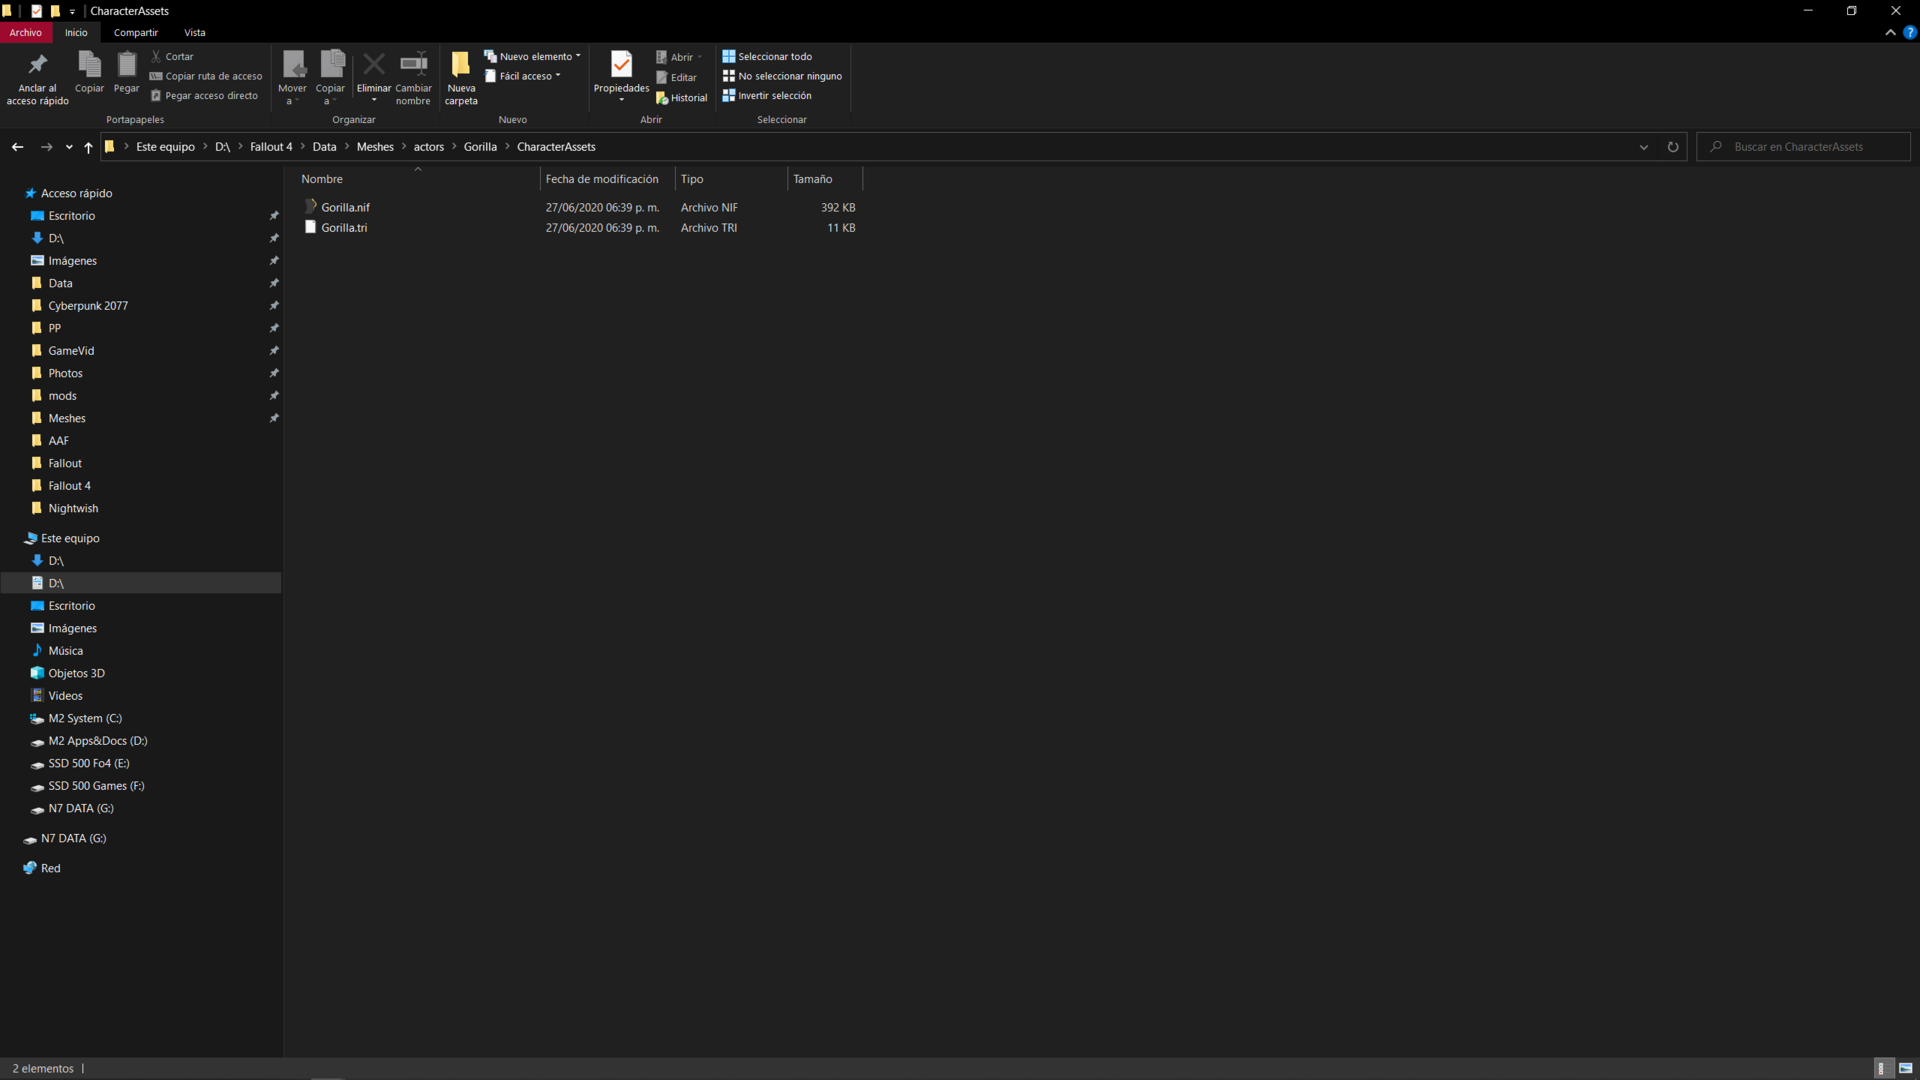
Task: Click Meshes in the breadcrumb path
Action: pyautogui.click(x=375, y=147)
